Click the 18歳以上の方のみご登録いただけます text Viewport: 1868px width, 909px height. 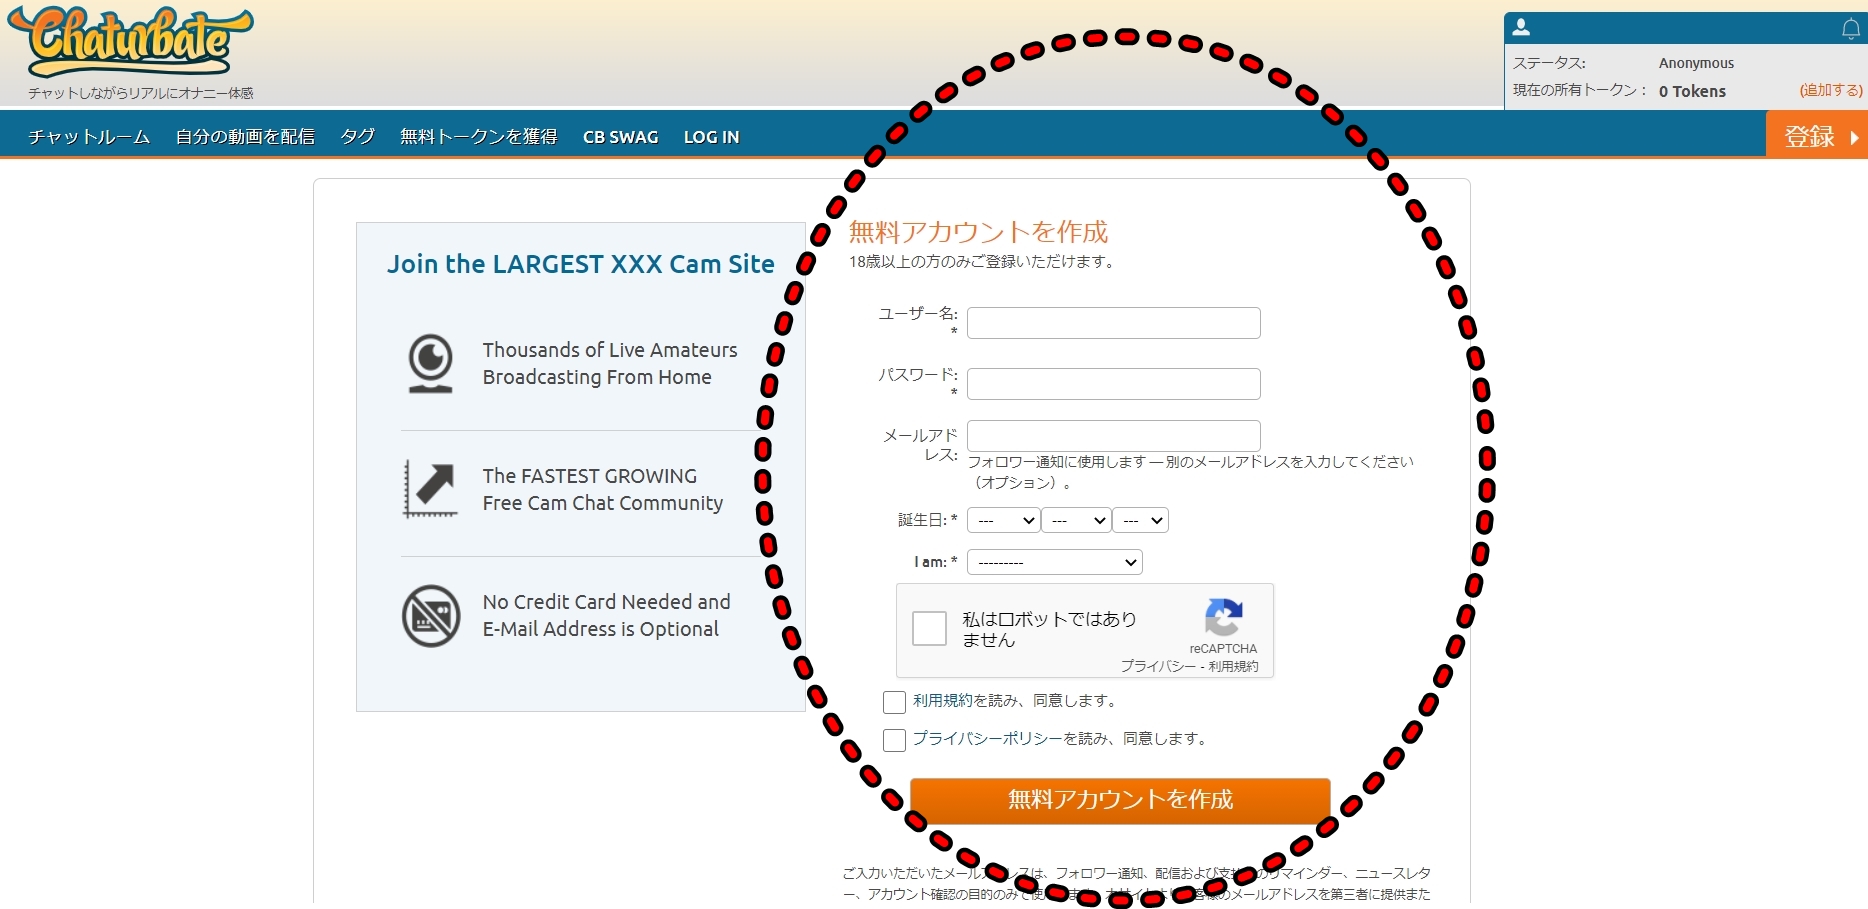(x=983, y=262)
